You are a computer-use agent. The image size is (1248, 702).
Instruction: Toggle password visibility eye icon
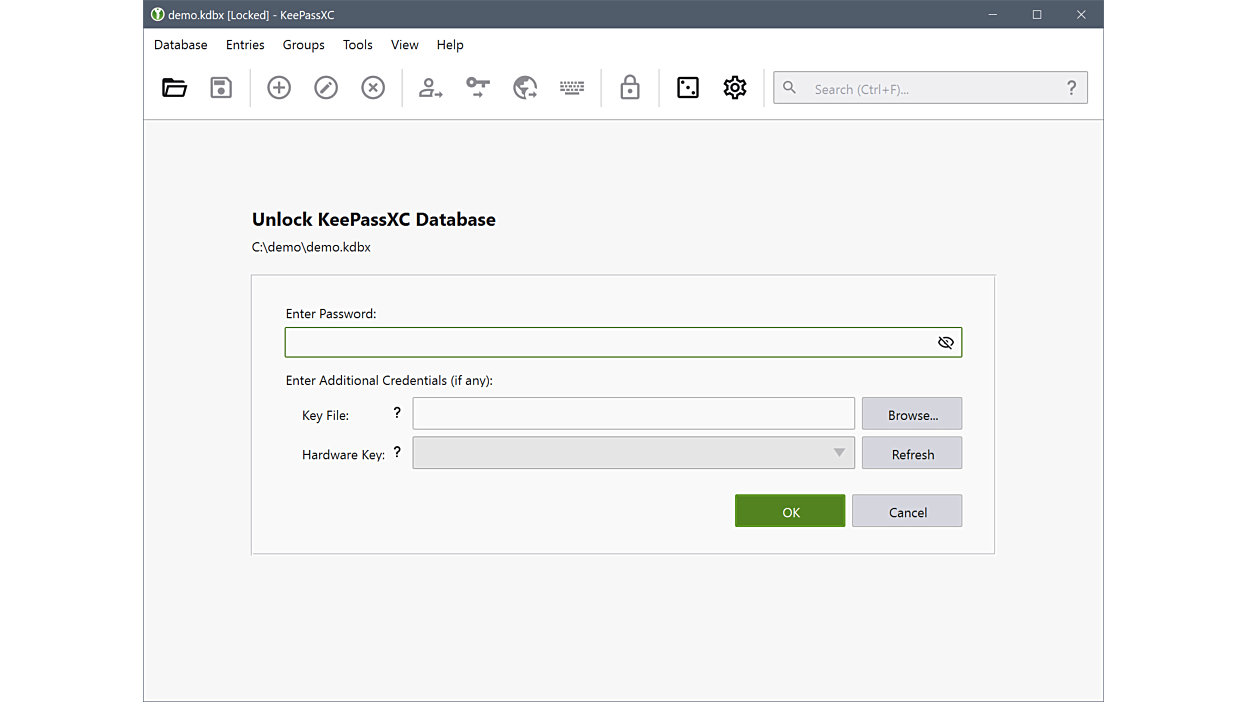(945, 343)
